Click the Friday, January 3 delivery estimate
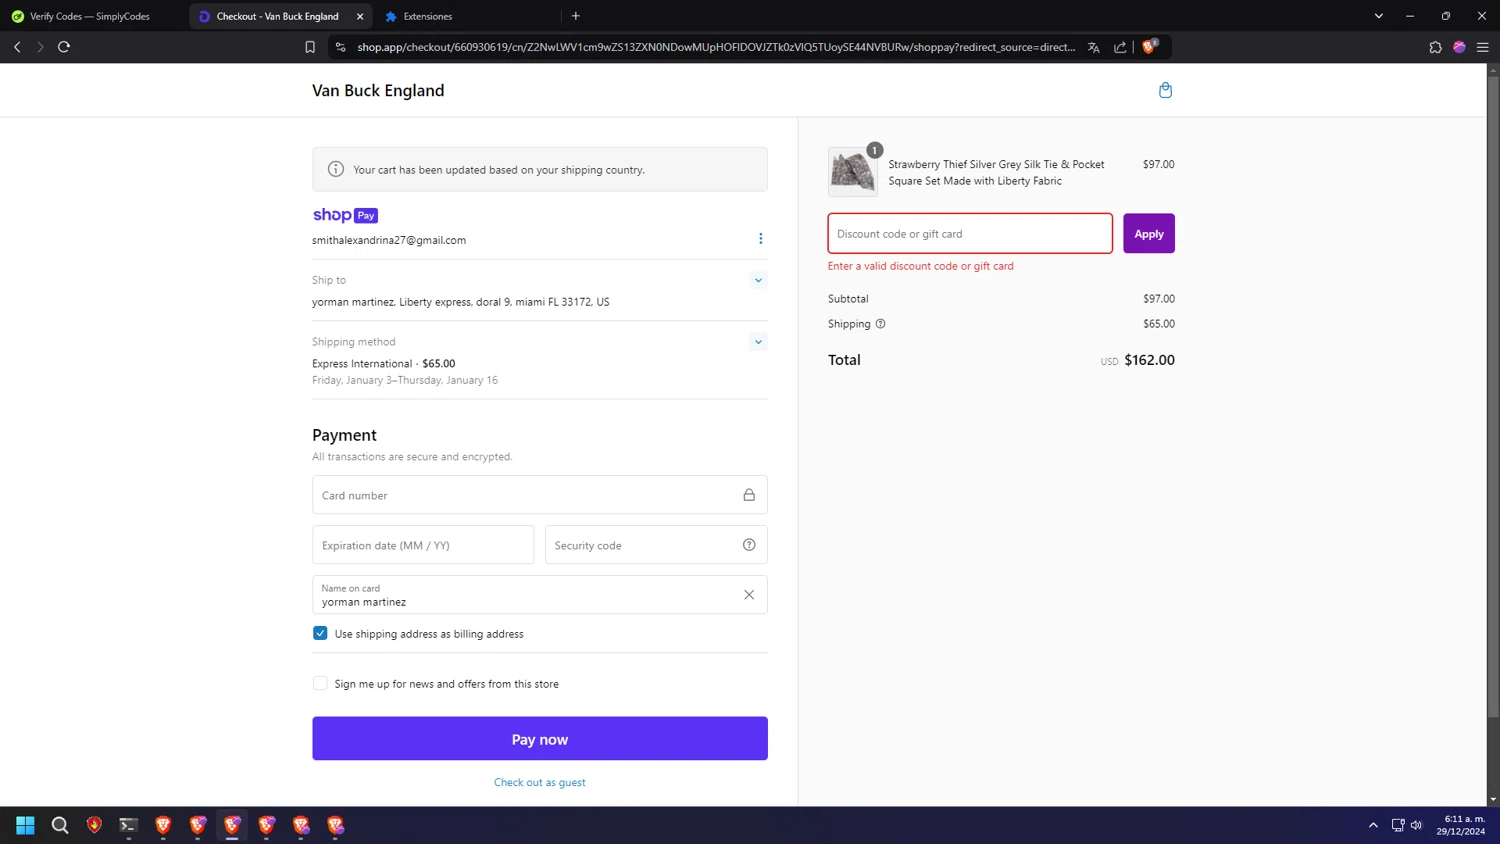Image resolution: width=1500 pixels, height=844 pixels. click(x=405, y=380)
